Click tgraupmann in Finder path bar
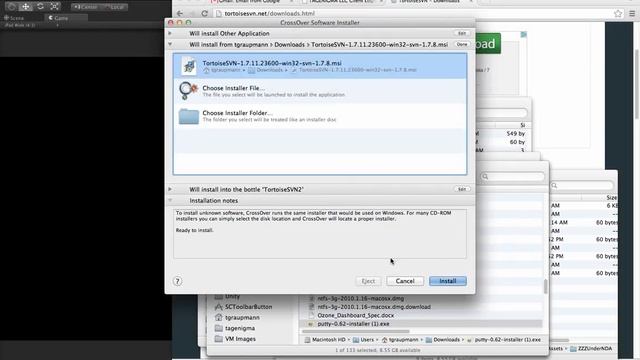 click(x=400, y=340)
